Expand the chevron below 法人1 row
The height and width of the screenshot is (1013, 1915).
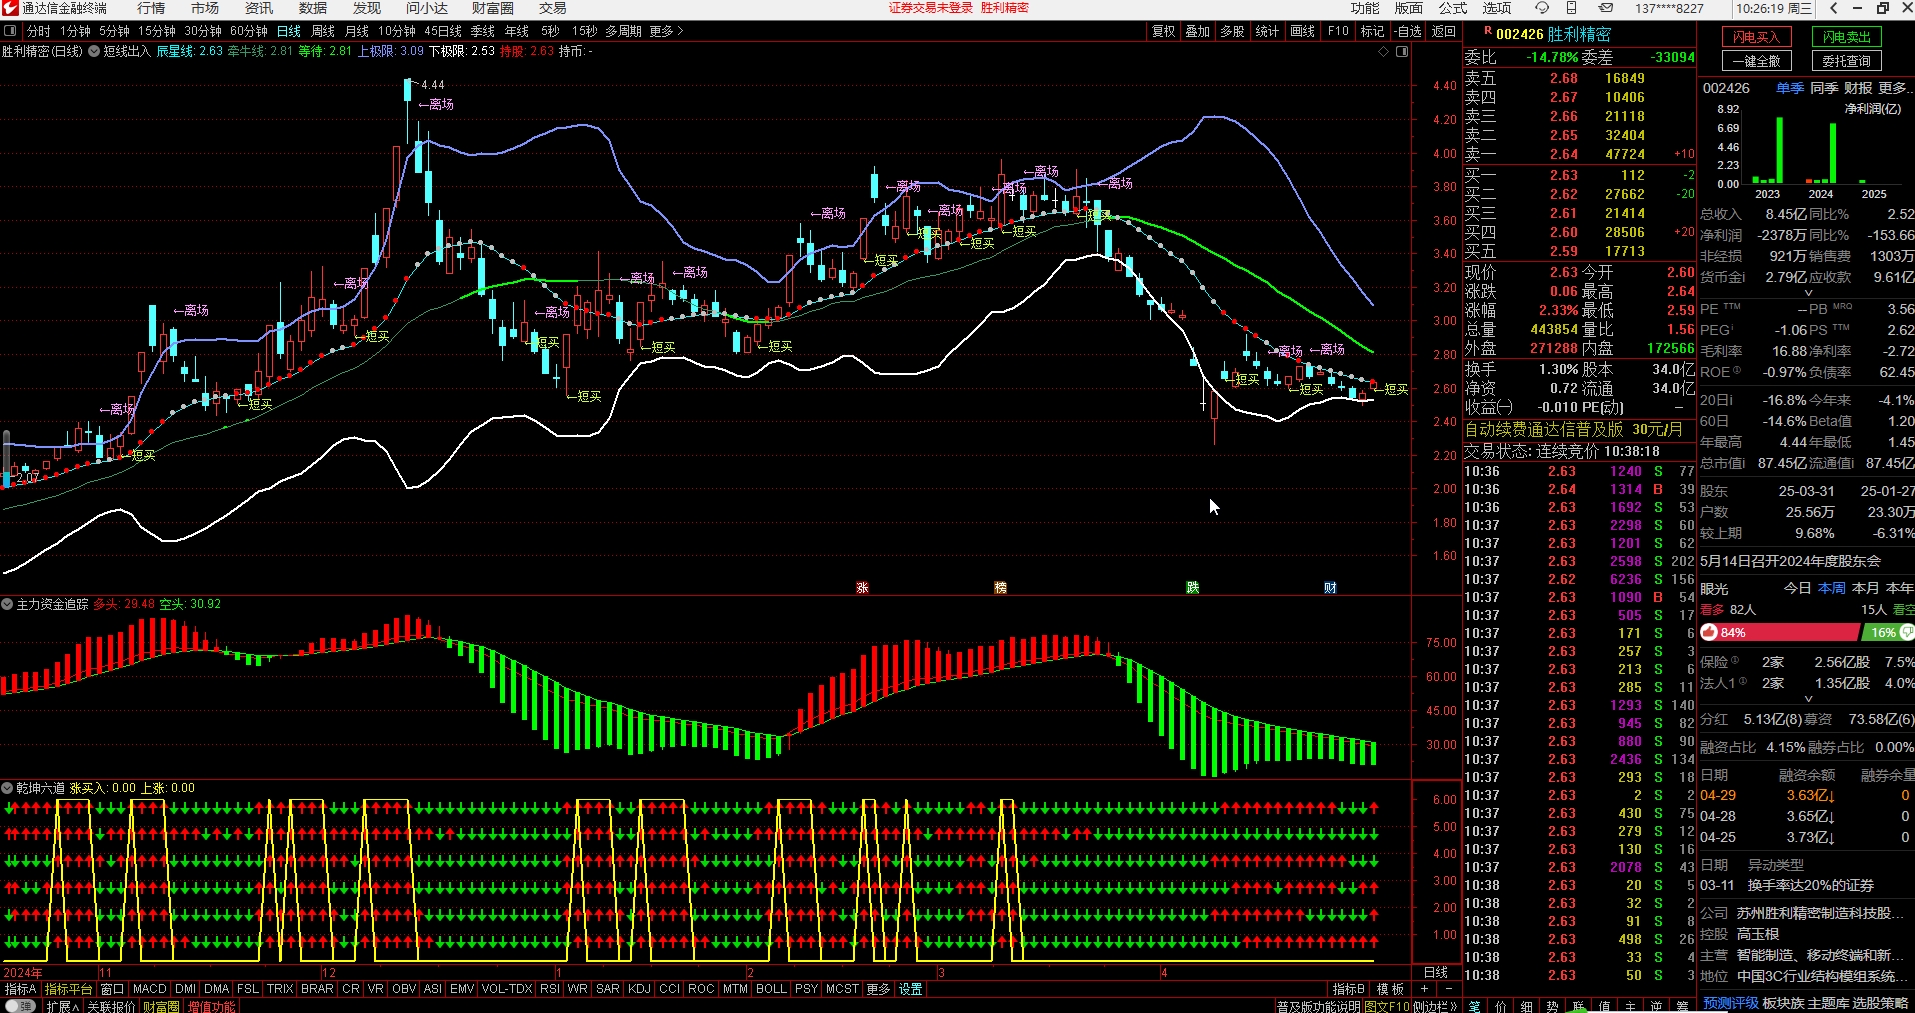pos(1808,699)
